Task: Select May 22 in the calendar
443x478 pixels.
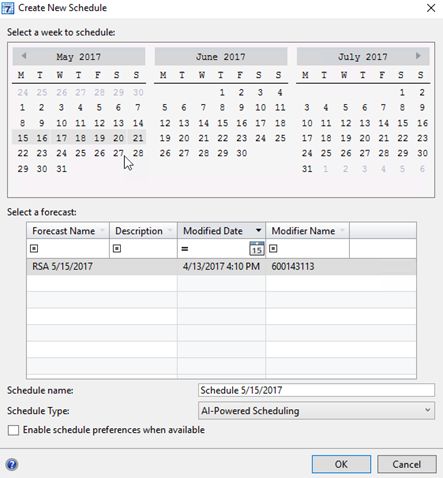Action: point(23,153)
